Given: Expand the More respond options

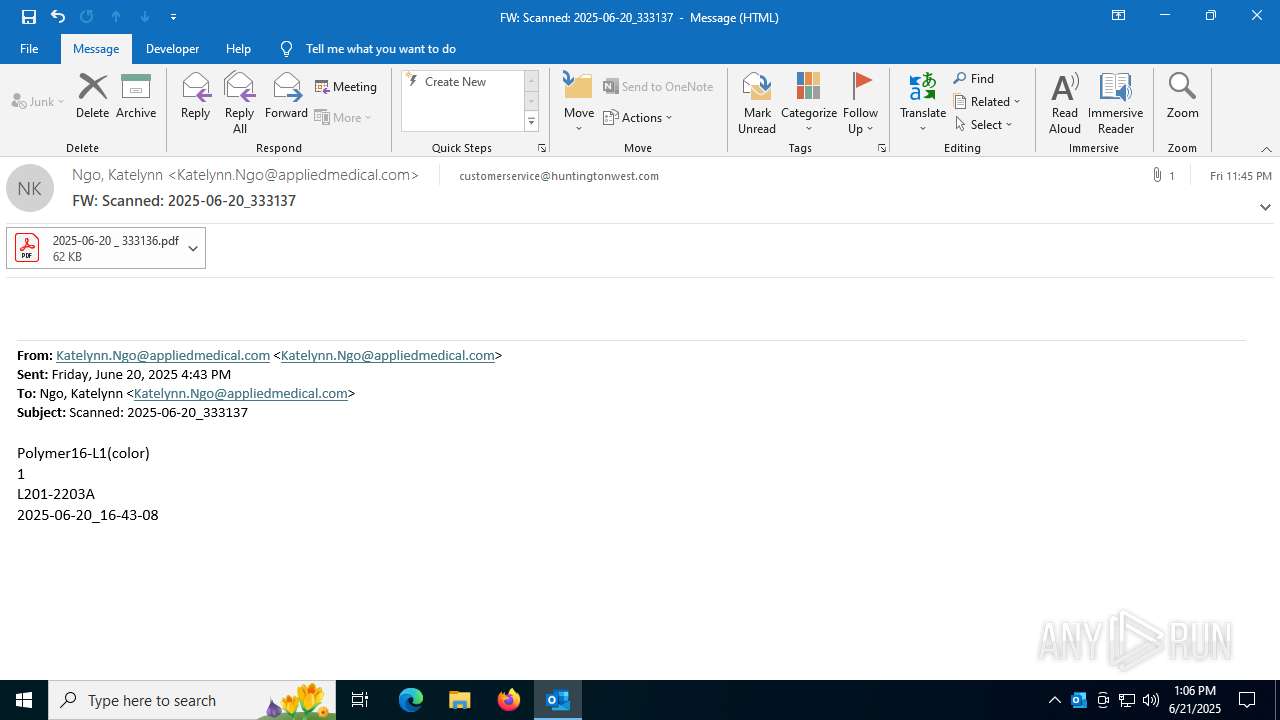Looking at the screenshot, I should tap(343, 117).
